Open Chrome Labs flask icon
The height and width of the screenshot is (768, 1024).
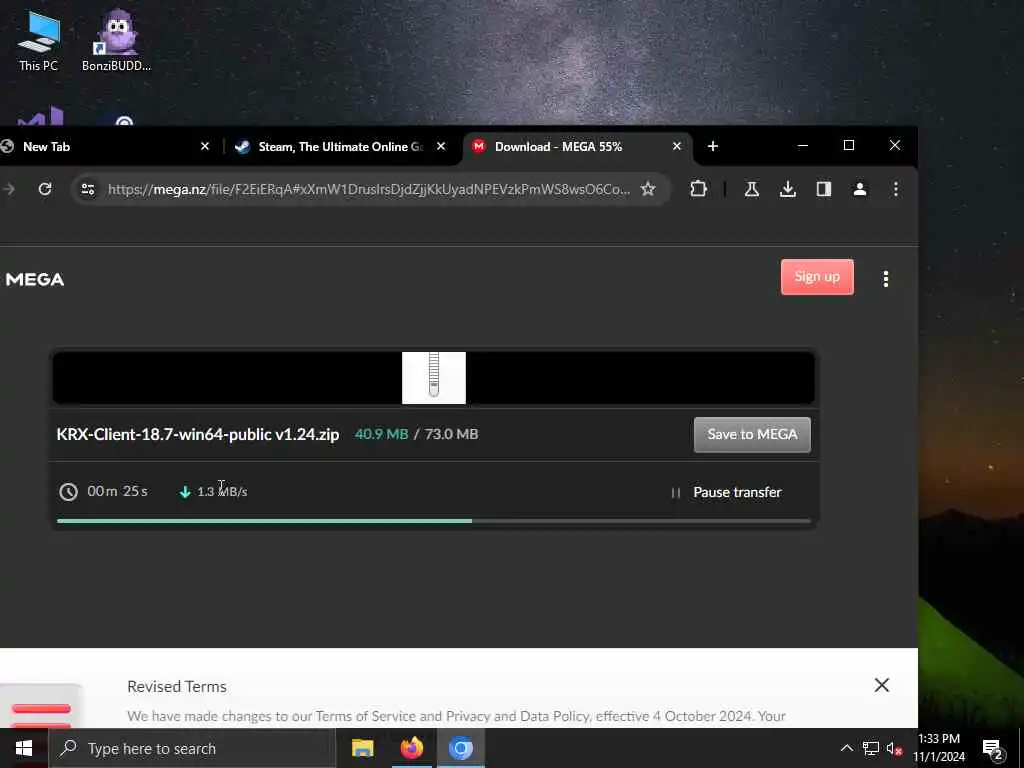click(x=752, y=189)
